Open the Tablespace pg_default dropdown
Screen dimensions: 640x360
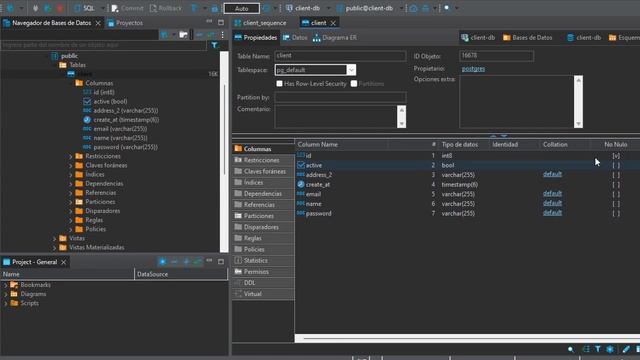tap(351, 70)
